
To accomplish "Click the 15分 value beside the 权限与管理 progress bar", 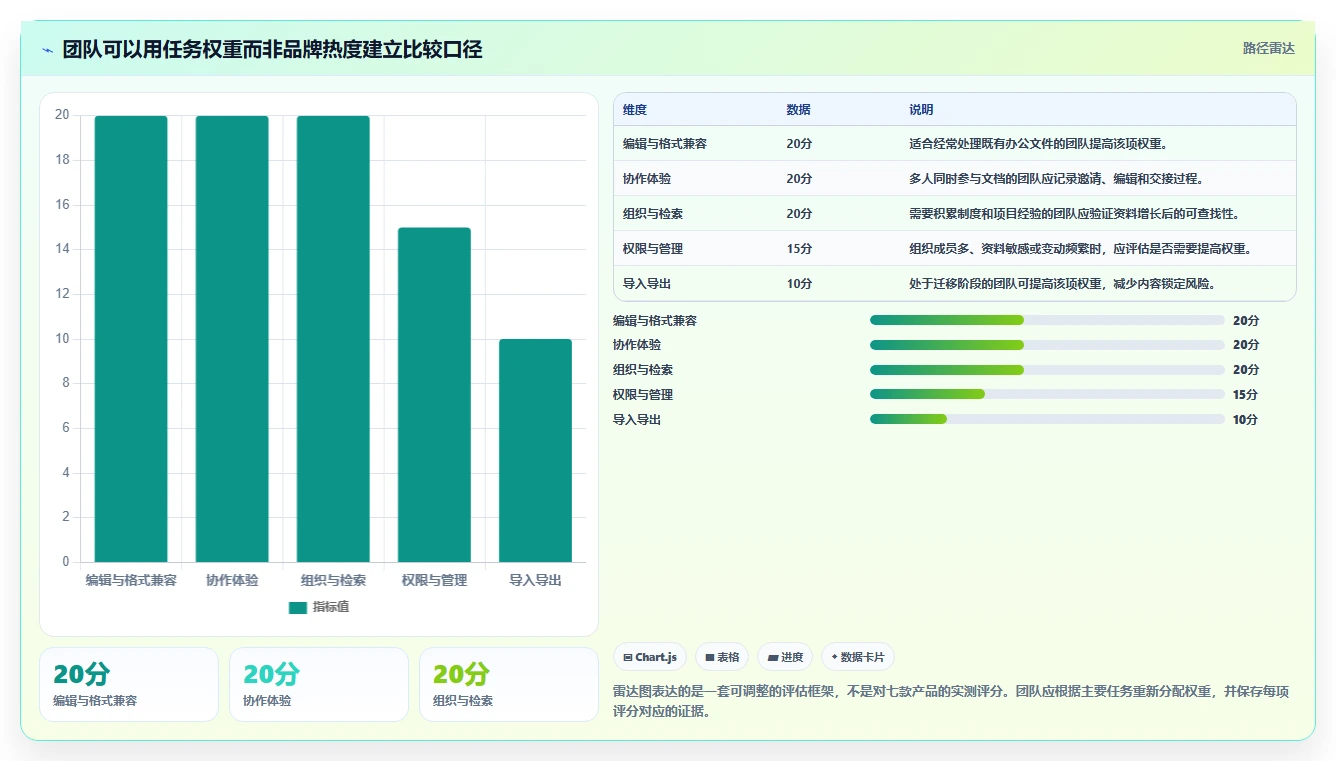I will click(1246, 395).
